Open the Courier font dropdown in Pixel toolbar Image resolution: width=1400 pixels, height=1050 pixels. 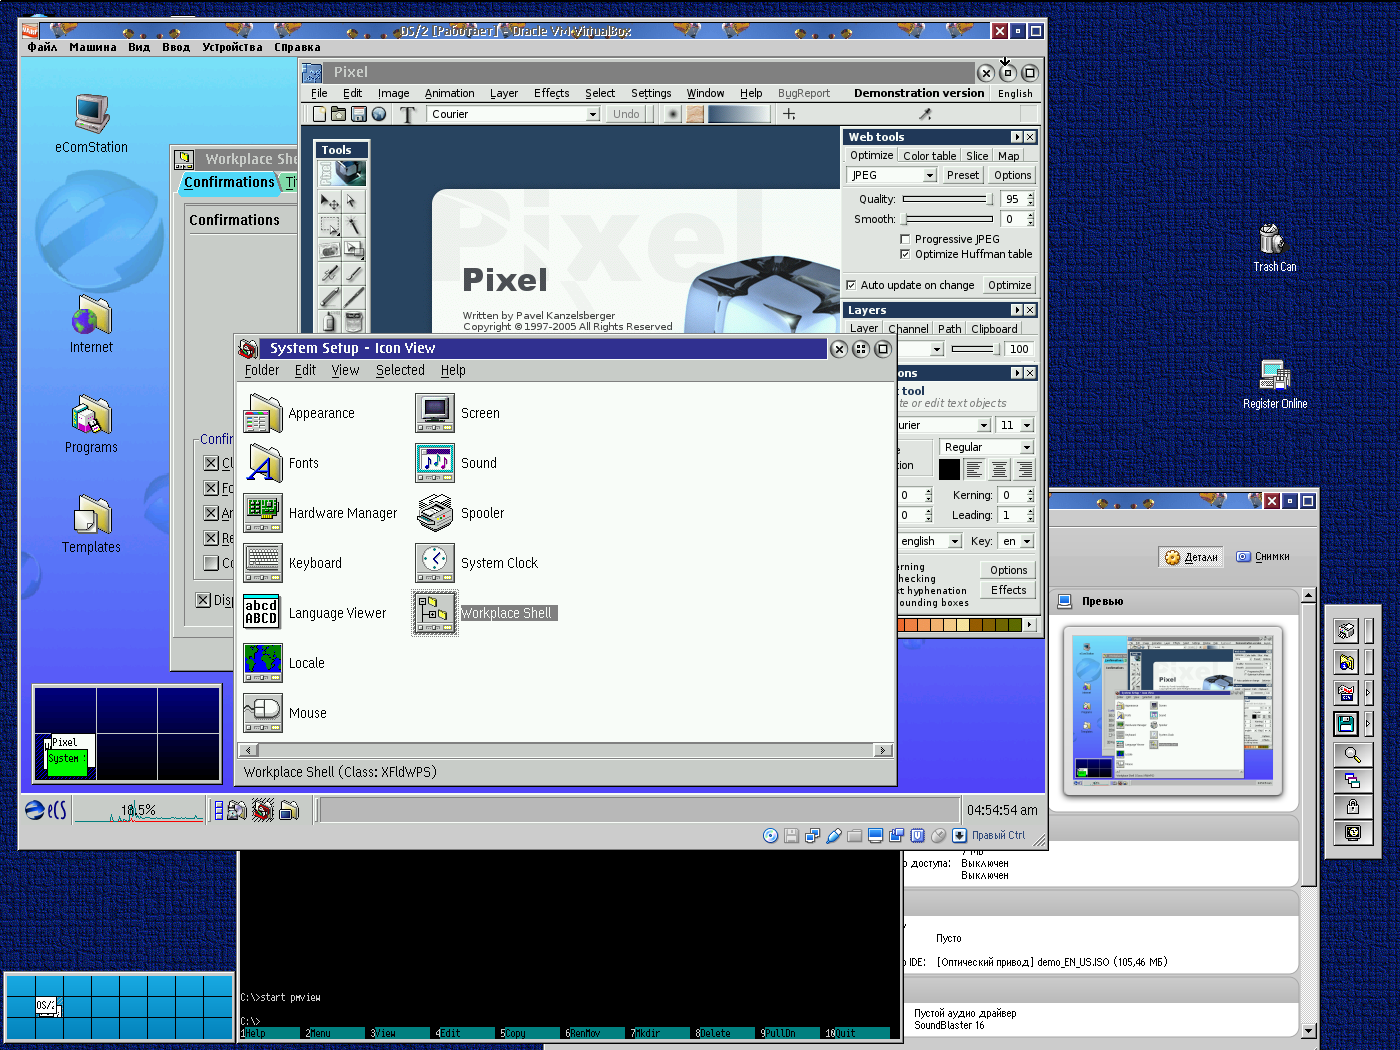(x=593, y=114)
